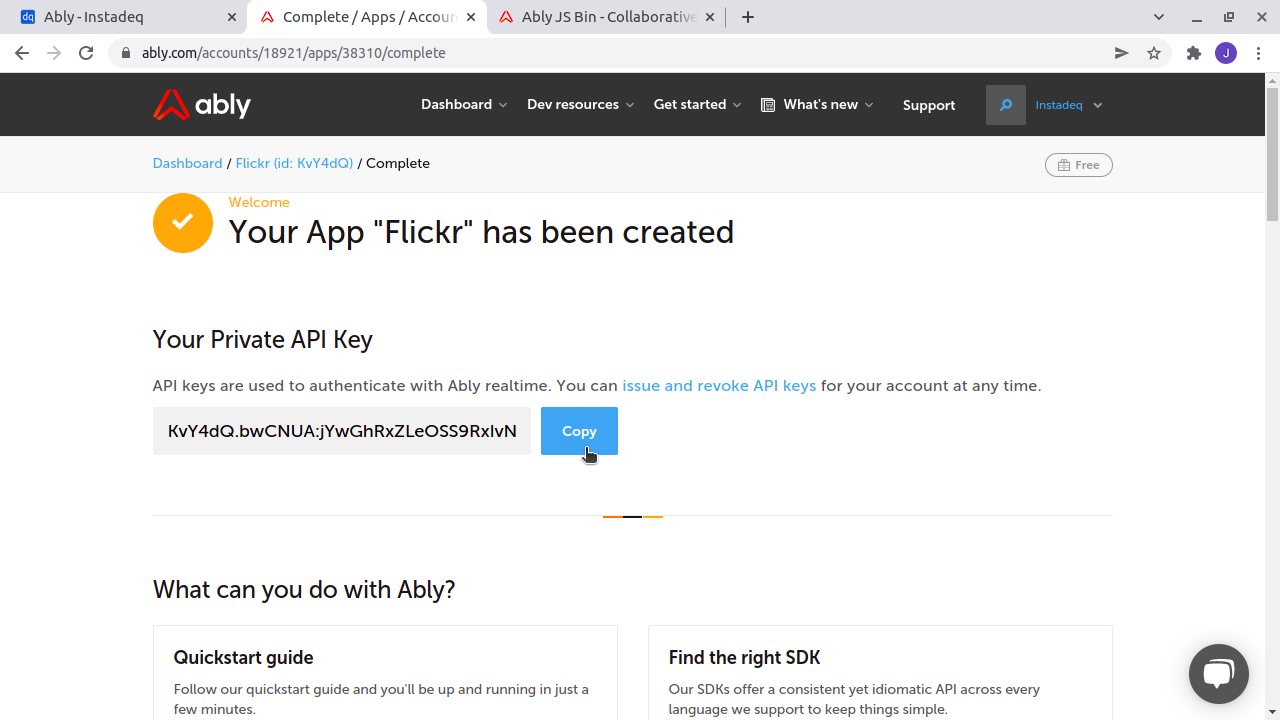This screenshot has width=1280, height=720.
Task: Expand the Dev resources dropdown
Action: coord(581,105)
